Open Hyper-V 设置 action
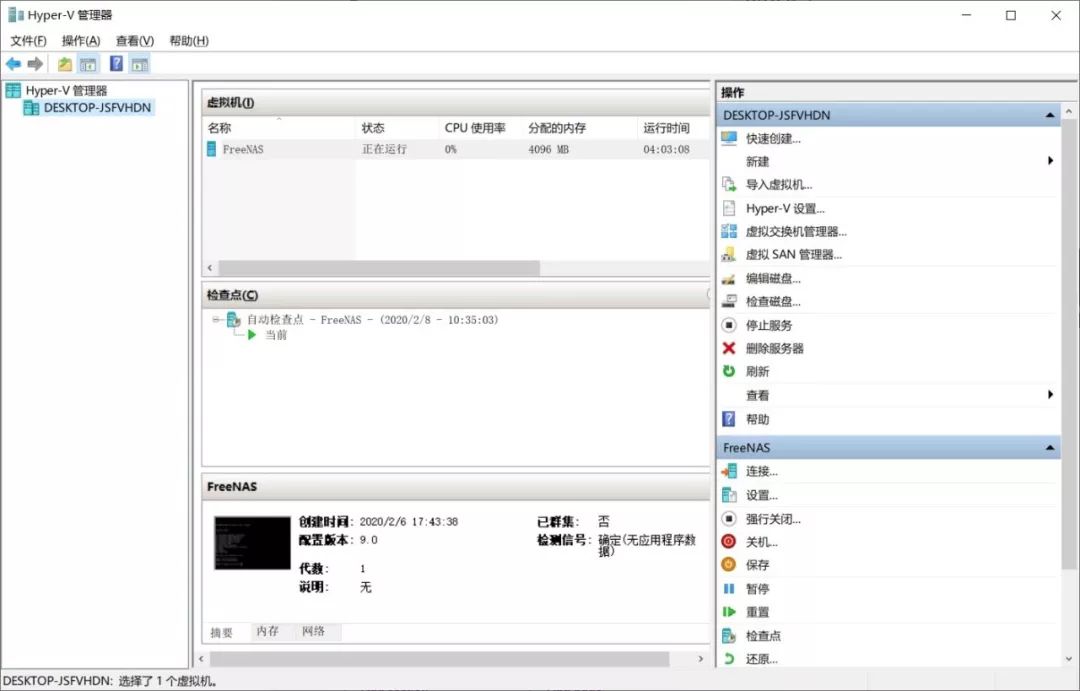This screenshot has height=691, width=1080. (785, 209)
